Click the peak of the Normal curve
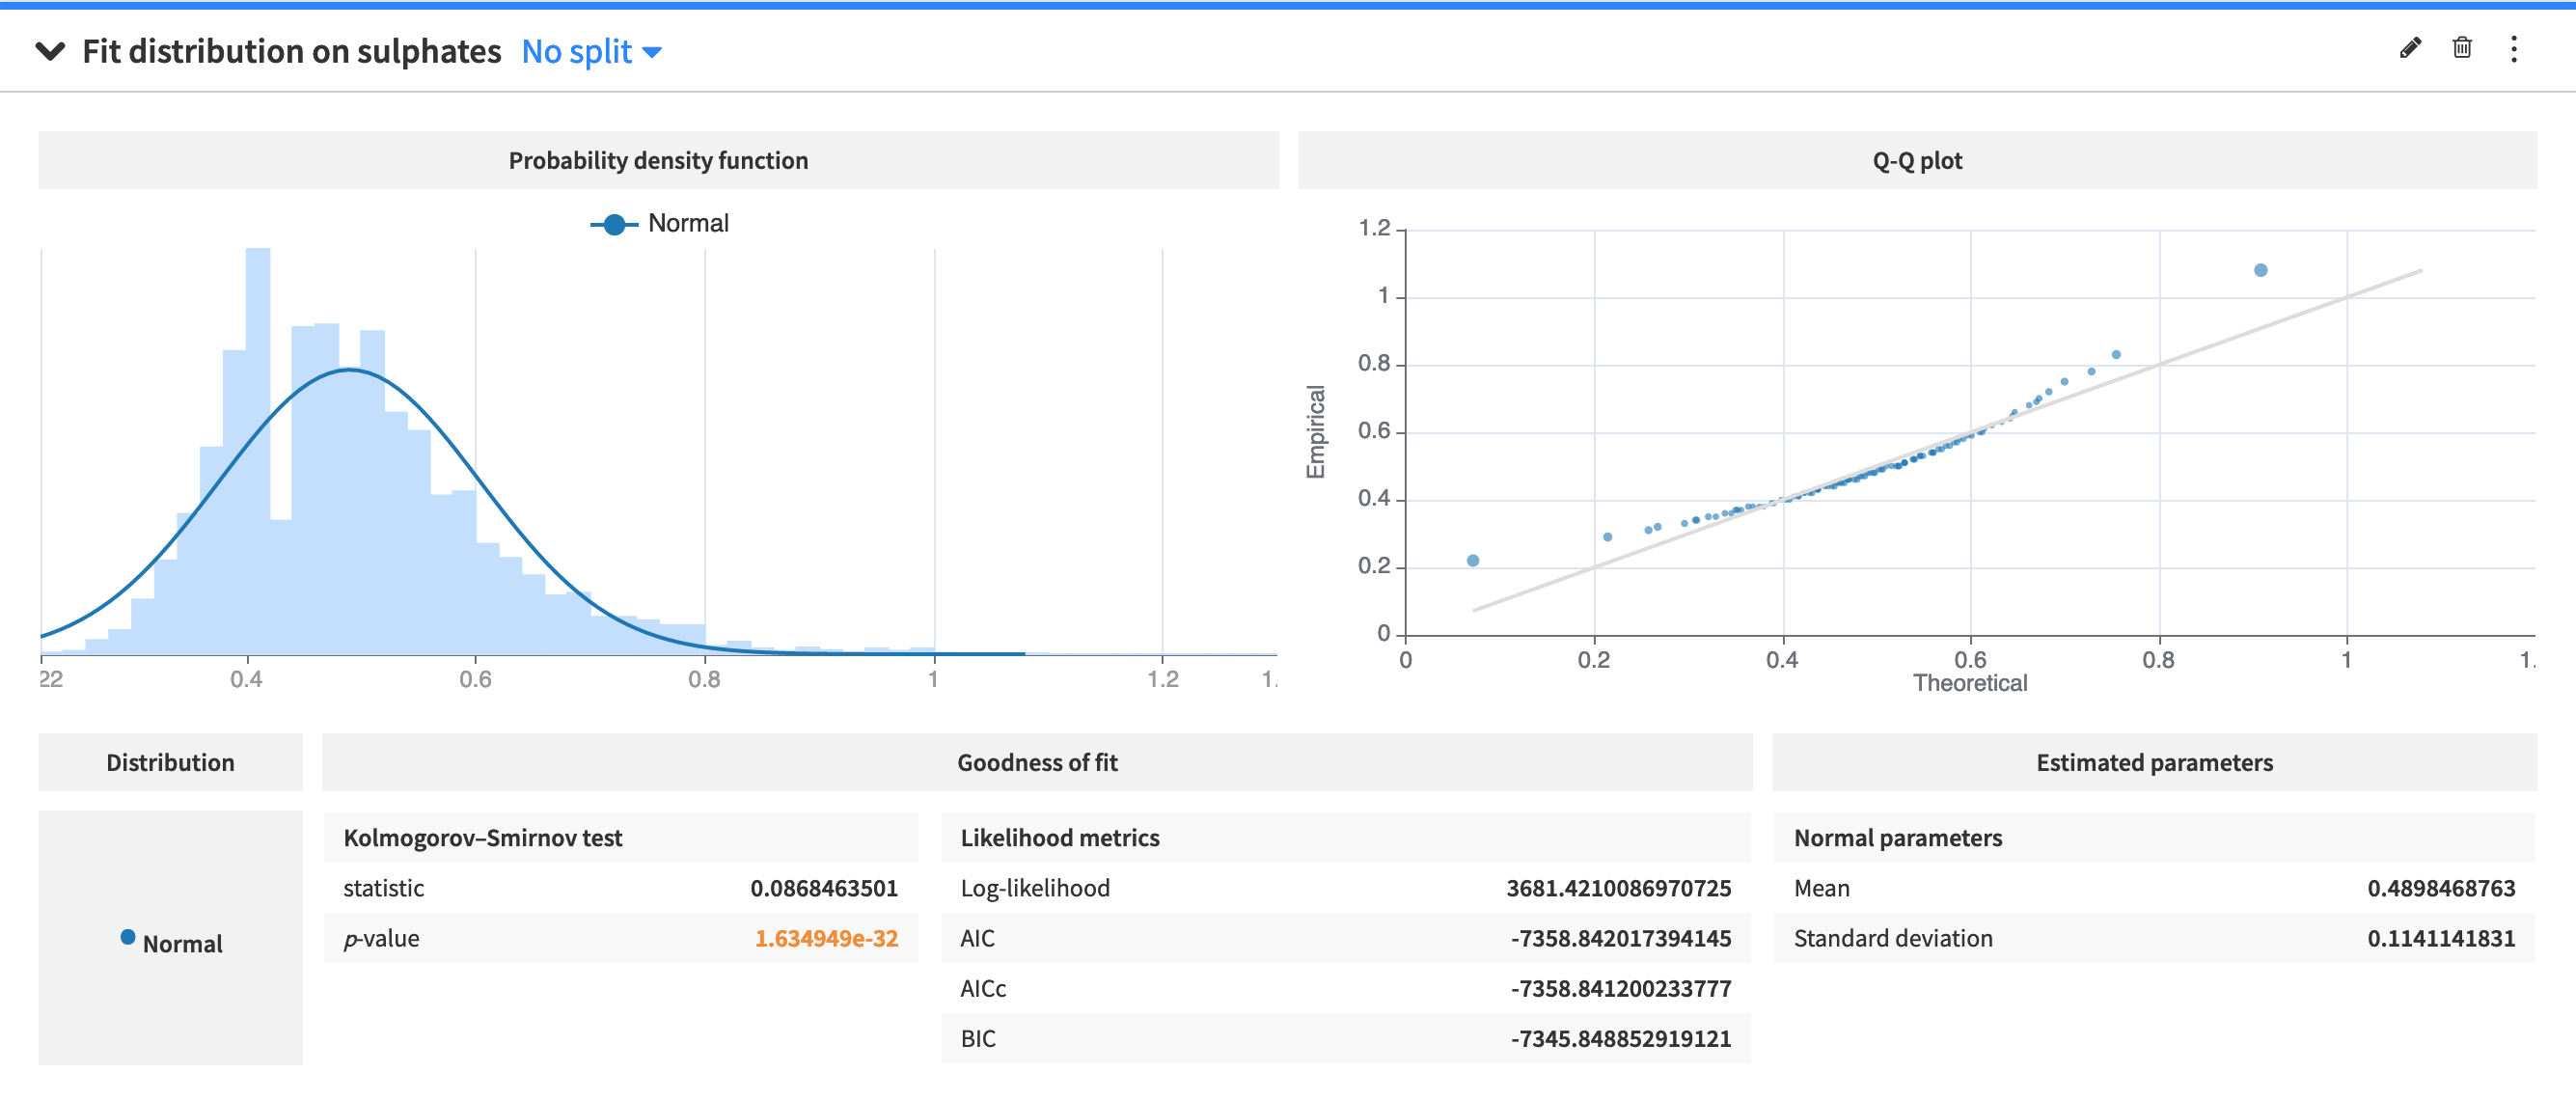Viewport: 2576px width, 1100px height. 349,370
